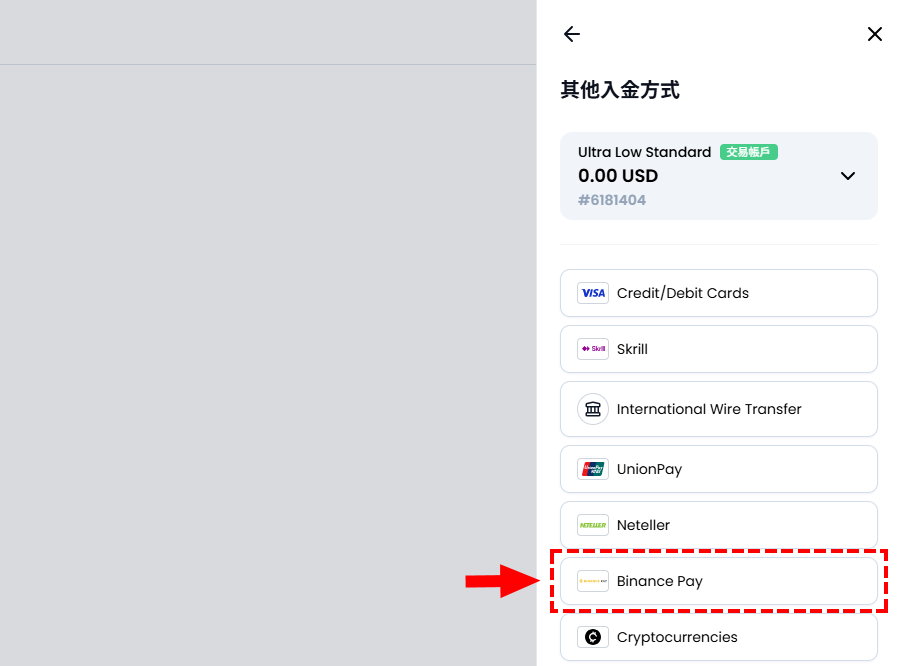Click the Cryptocurrencies coin icon
This screenshot has width=900, height=666.
click(x=593, y=637)
